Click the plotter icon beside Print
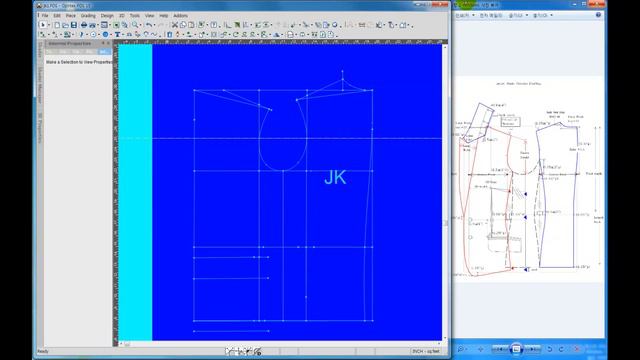 coord(93,25)
